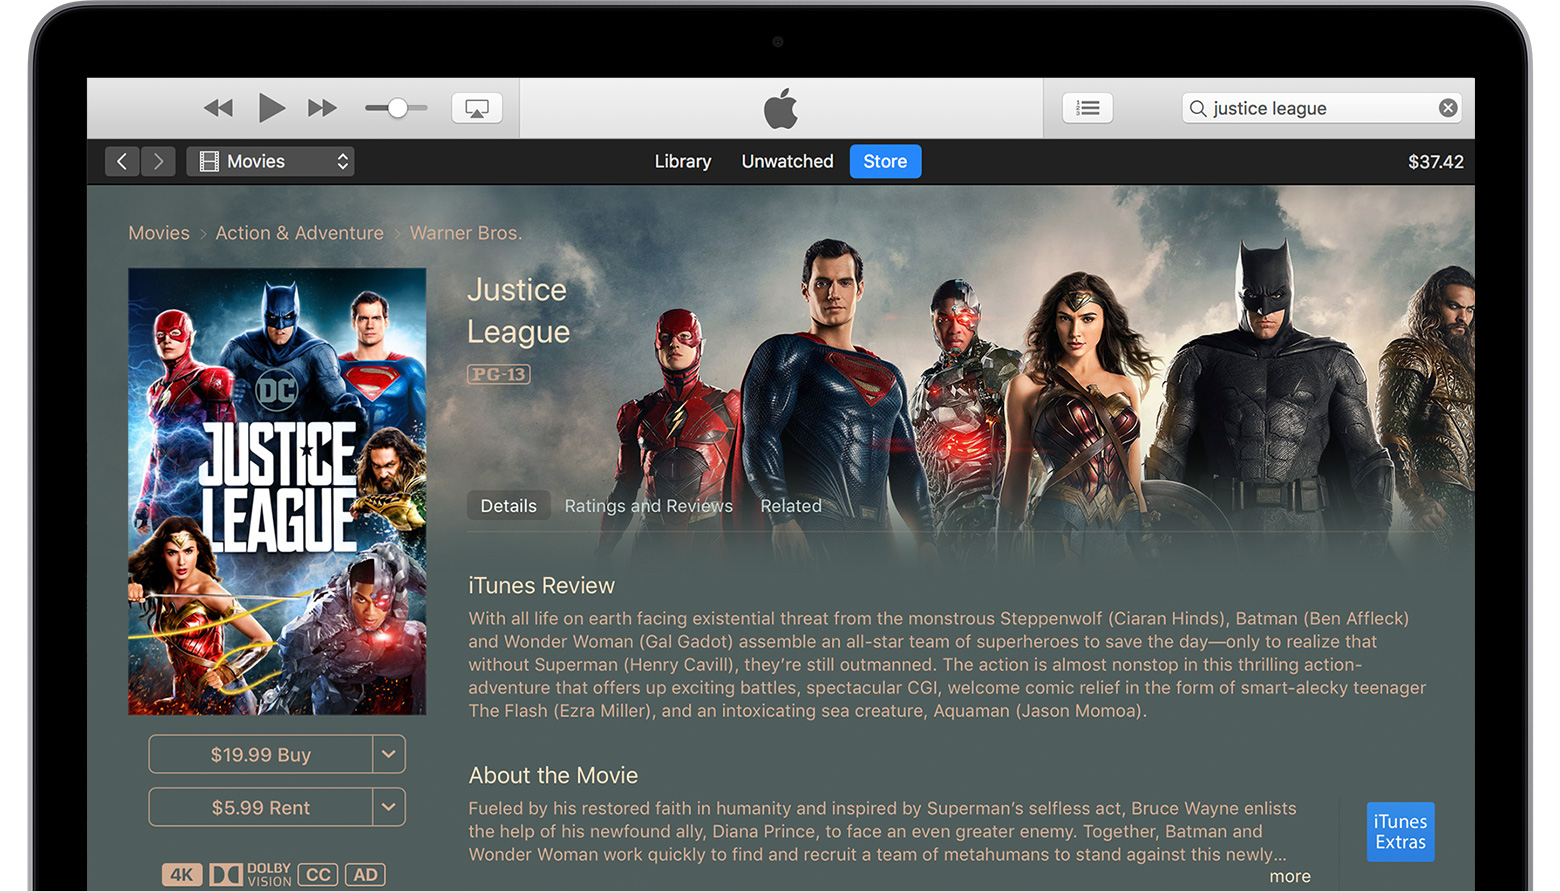Switch to the Unwatched tab

(787, 161)
